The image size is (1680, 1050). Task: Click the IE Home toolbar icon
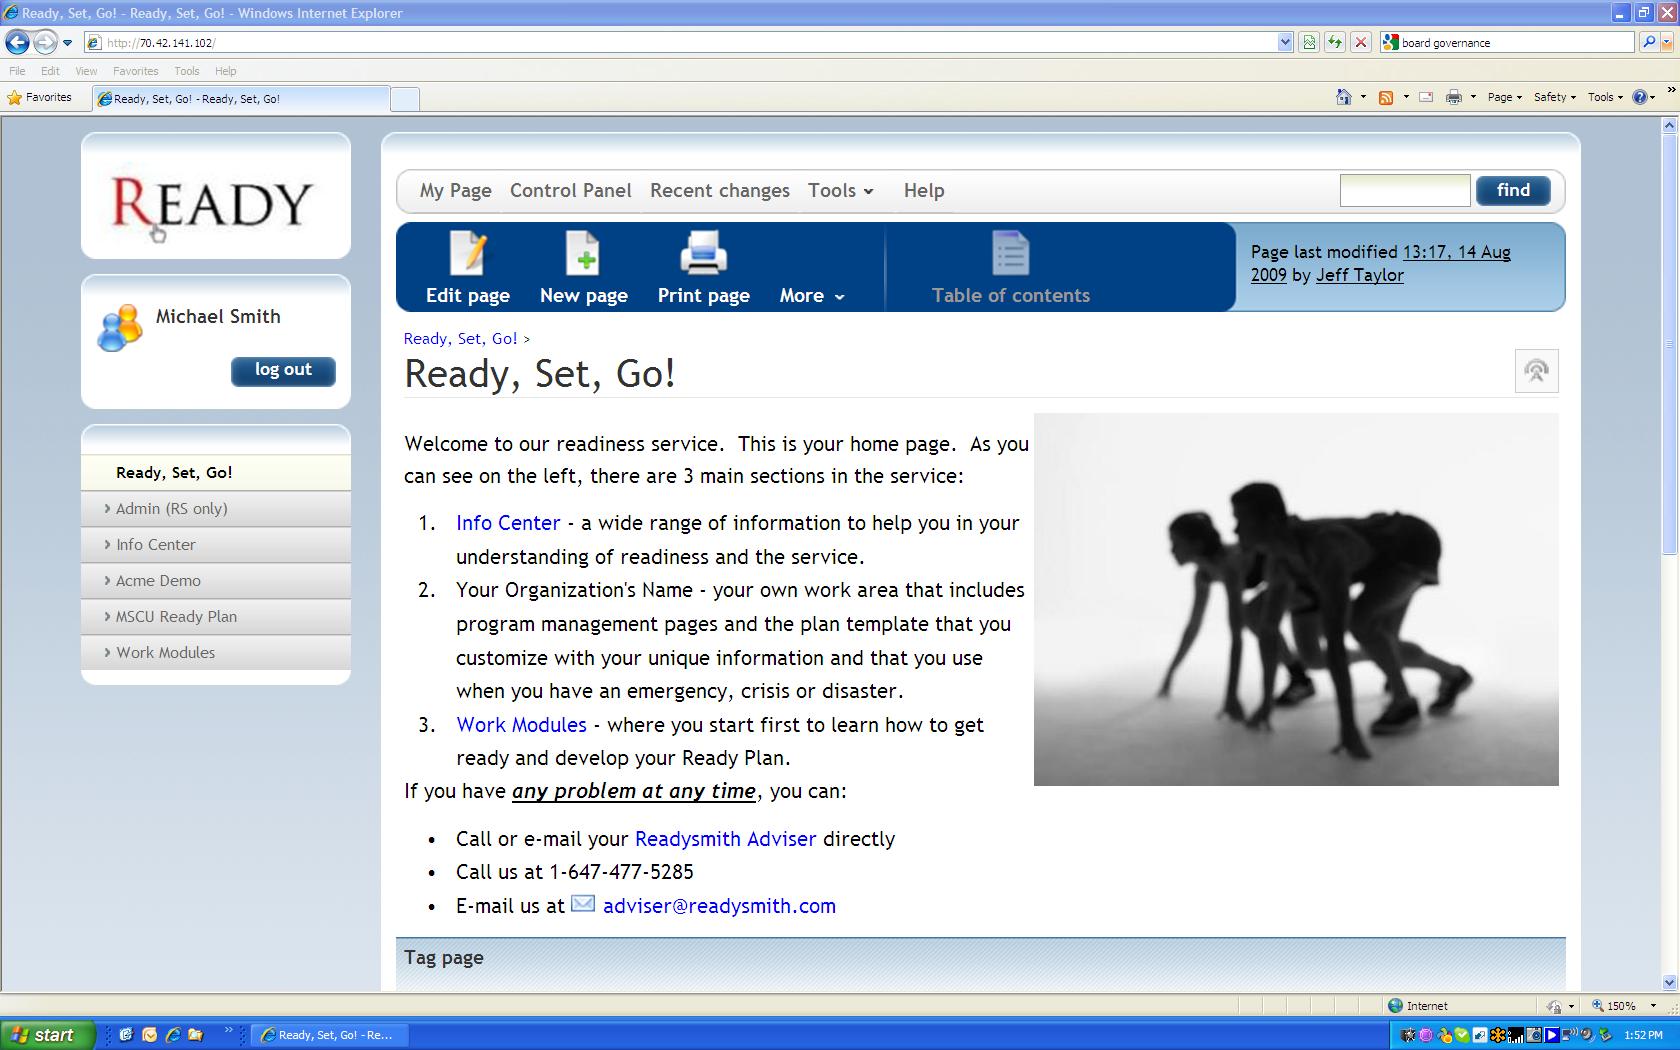pos(1344,97)
